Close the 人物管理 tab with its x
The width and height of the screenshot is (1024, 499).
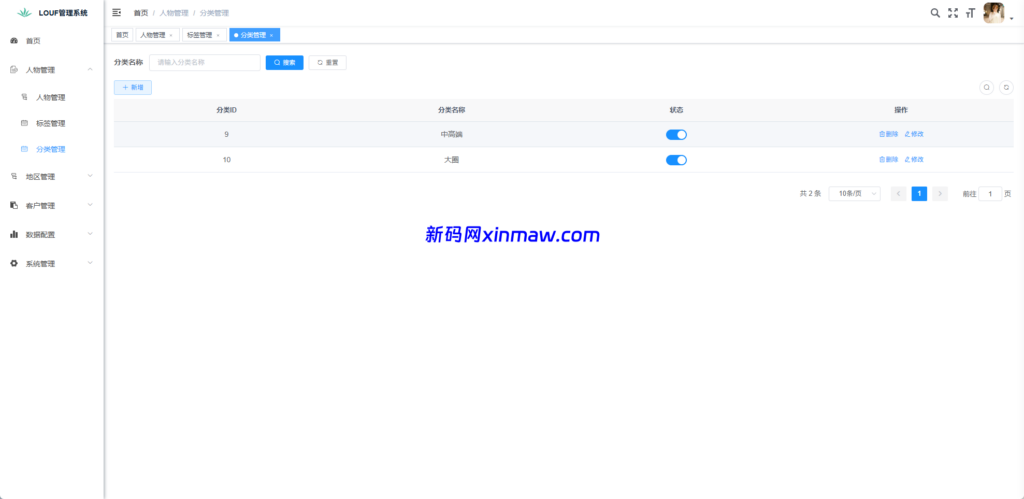tap(171, 35)
